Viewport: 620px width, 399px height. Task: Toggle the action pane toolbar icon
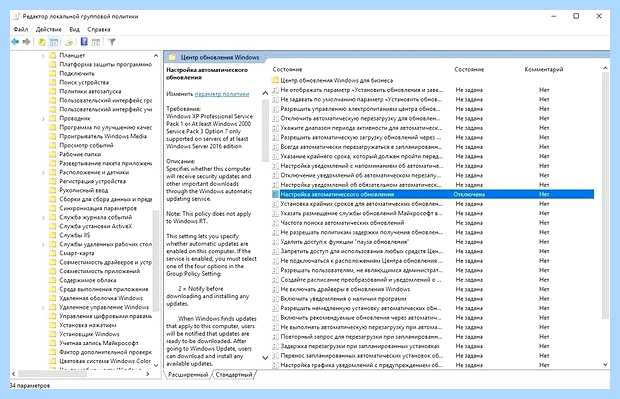coord(96,42)
